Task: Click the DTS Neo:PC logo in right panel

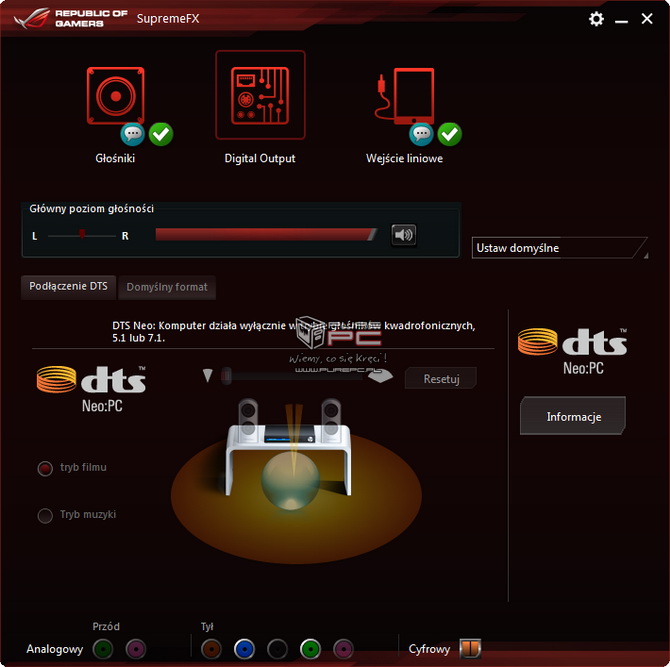Action: point(573,352)
